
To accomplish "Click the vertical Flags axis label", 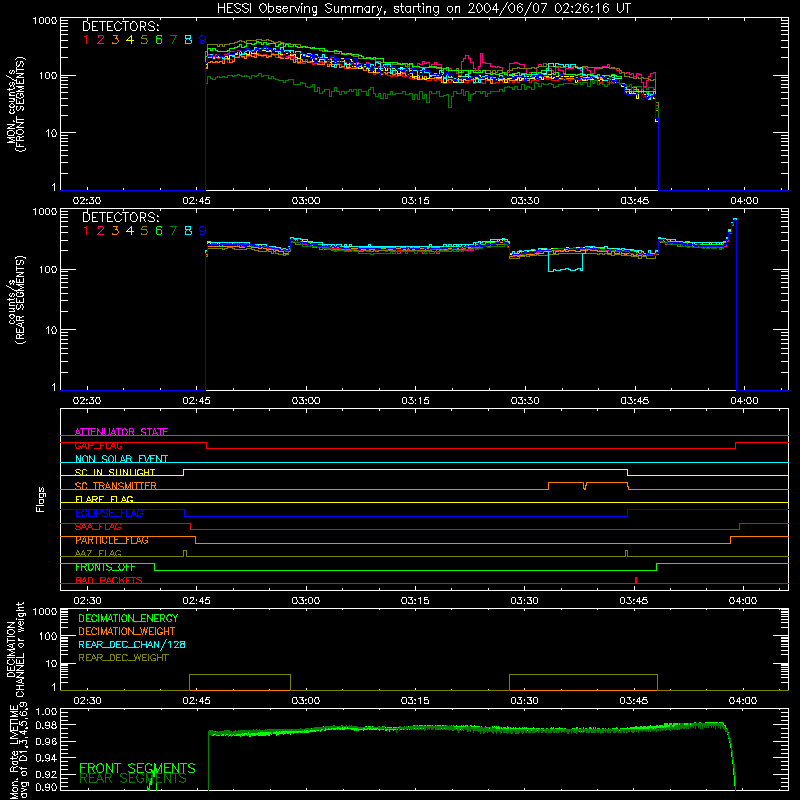I will click(x=40, y=499).
